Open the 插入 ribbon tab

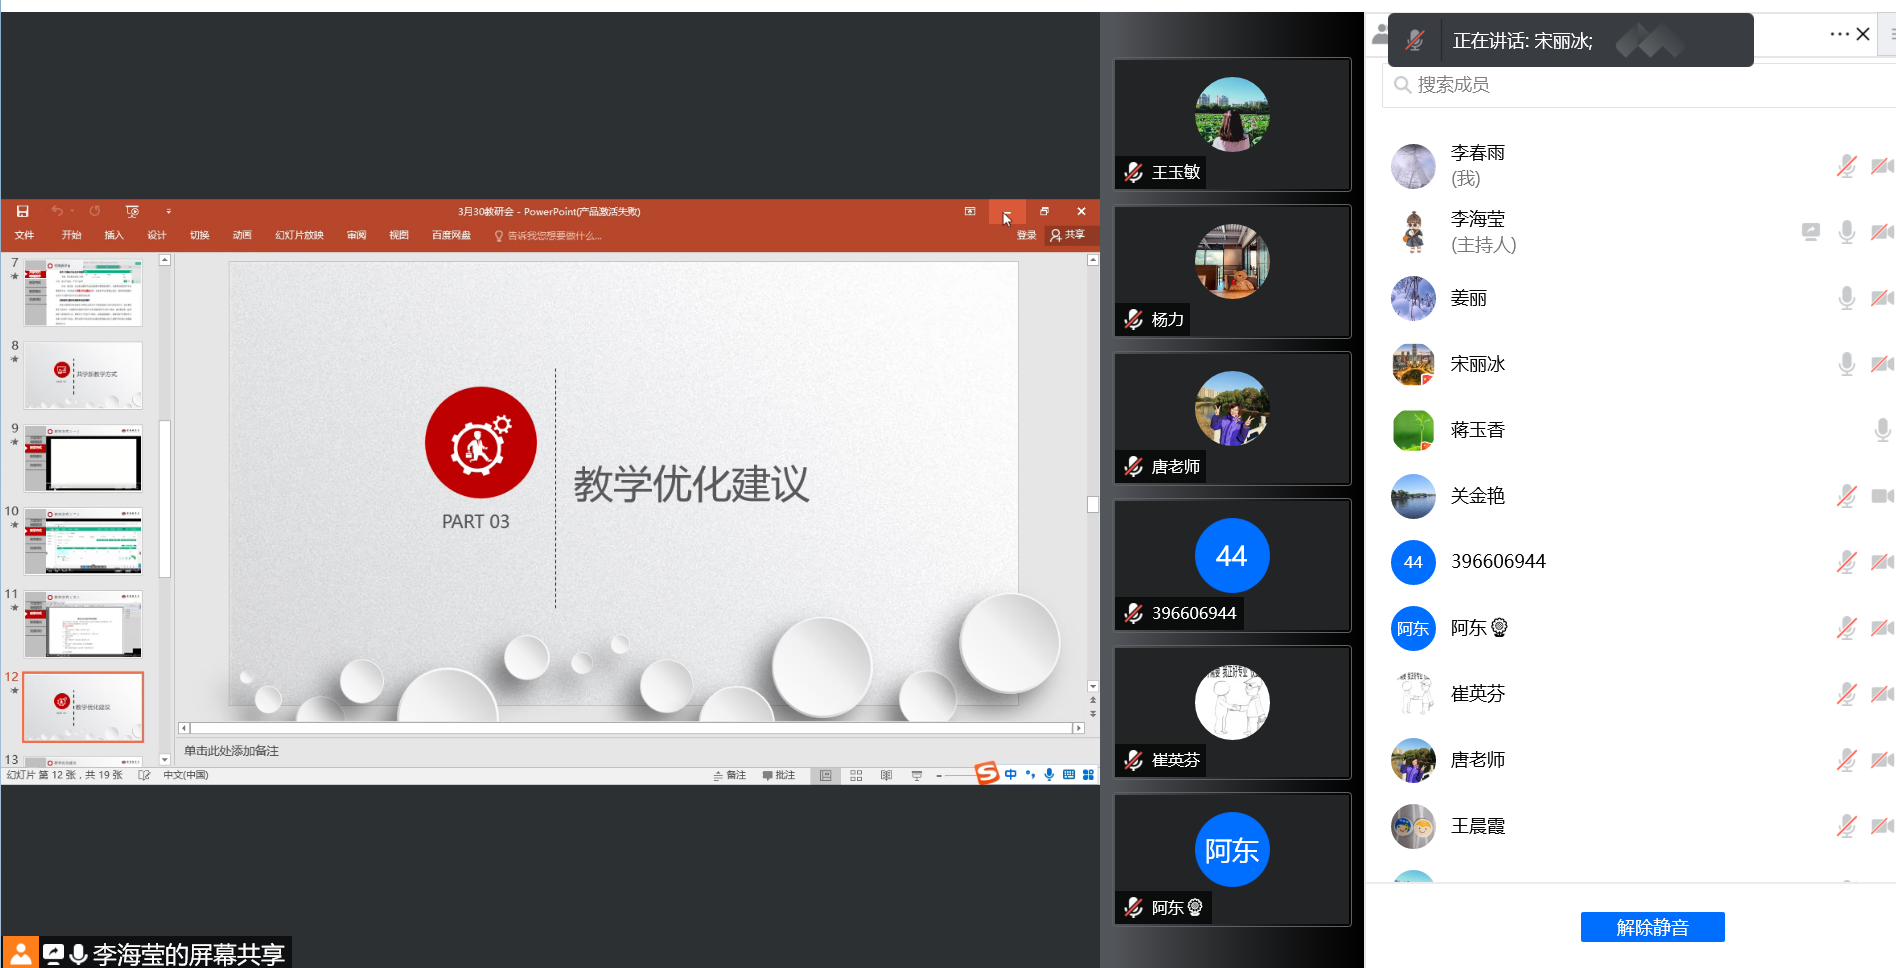coord(114,235)
